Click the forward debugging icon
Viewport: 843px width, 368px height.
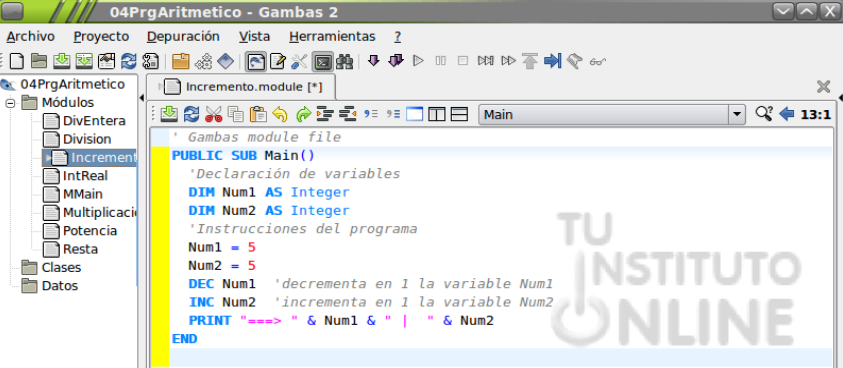tap(508, 61)
